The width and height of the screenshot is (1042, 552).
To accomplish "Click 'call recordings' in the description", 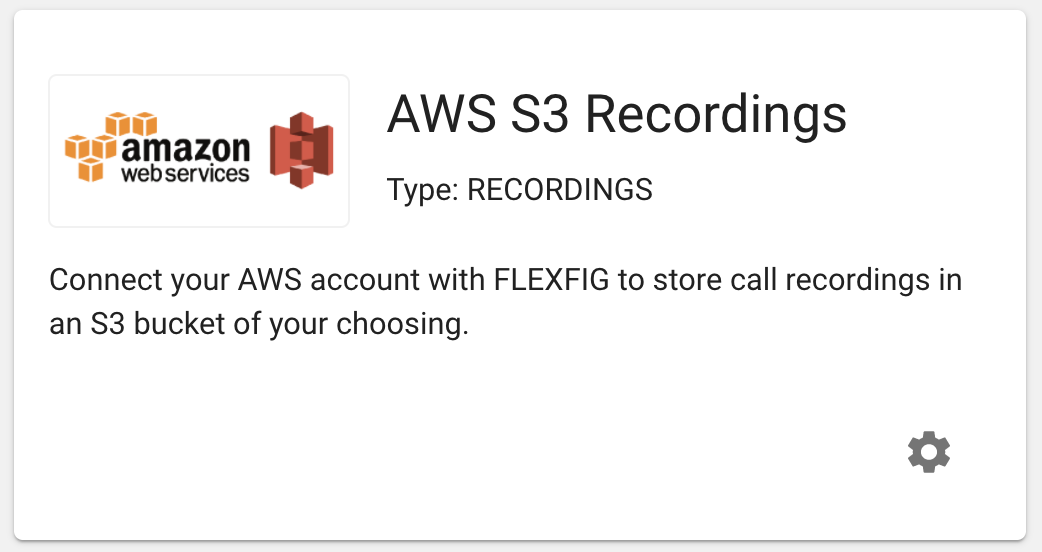I will [x=830, y=280].
